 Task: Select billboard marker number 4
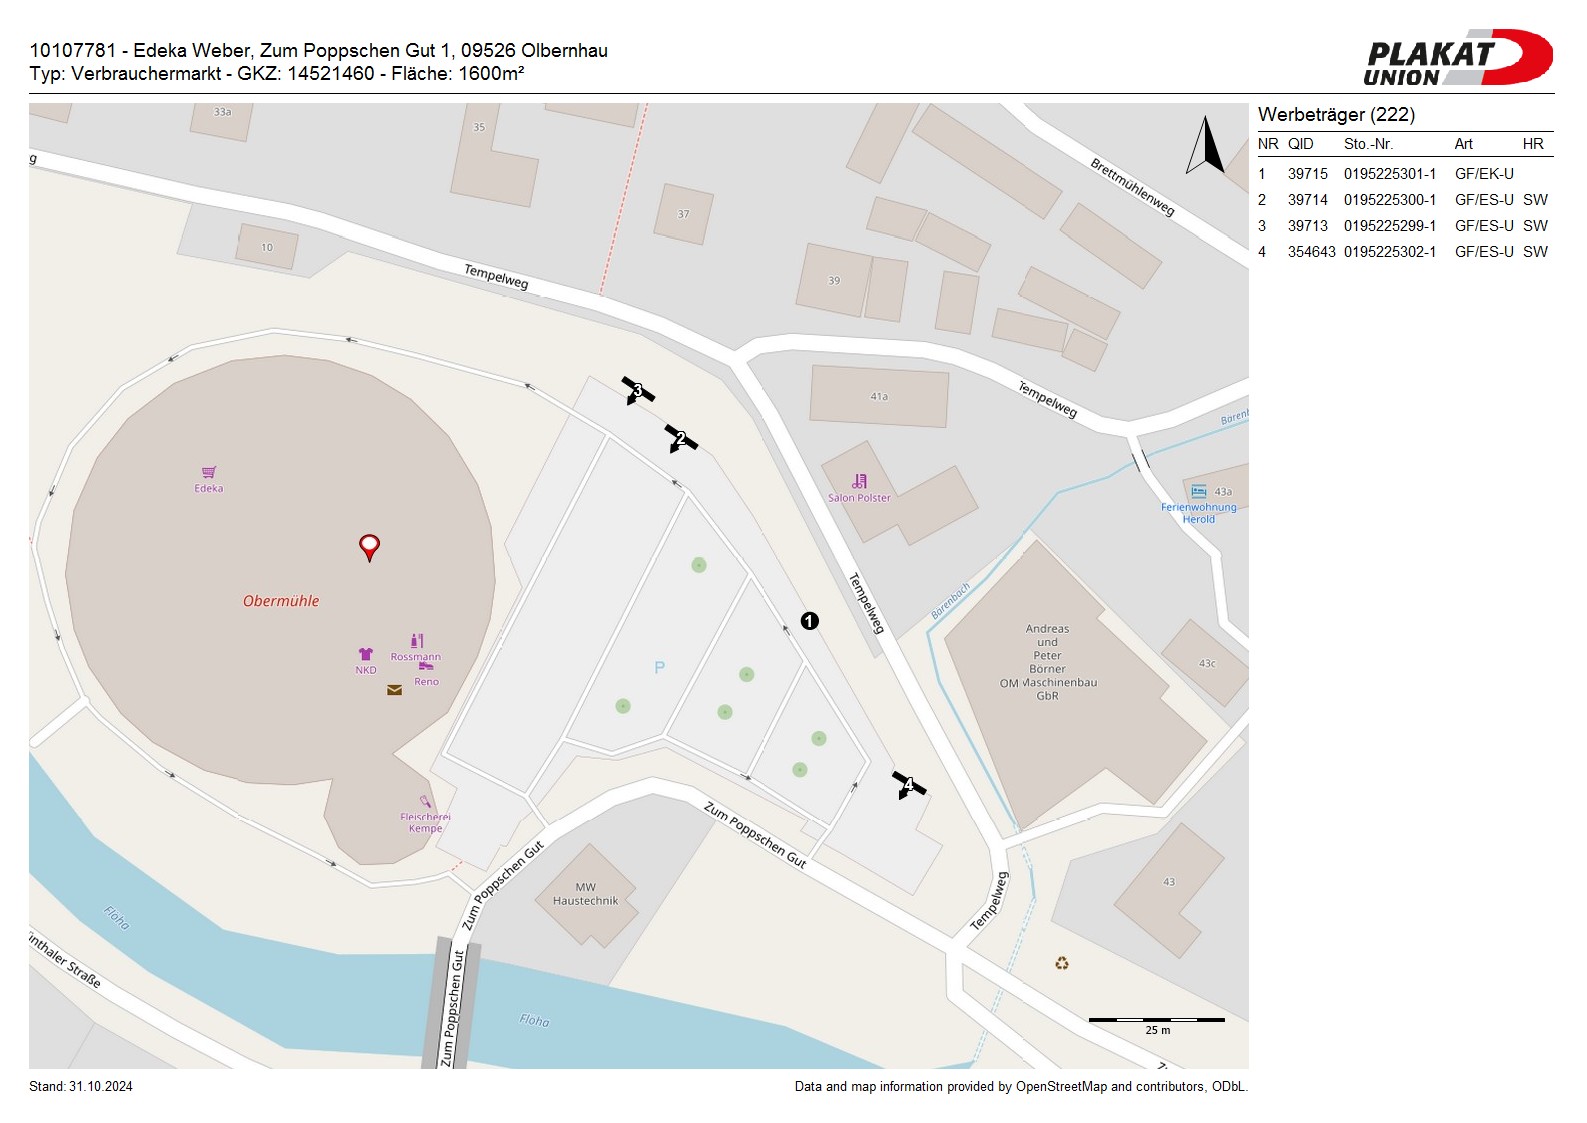909,784
